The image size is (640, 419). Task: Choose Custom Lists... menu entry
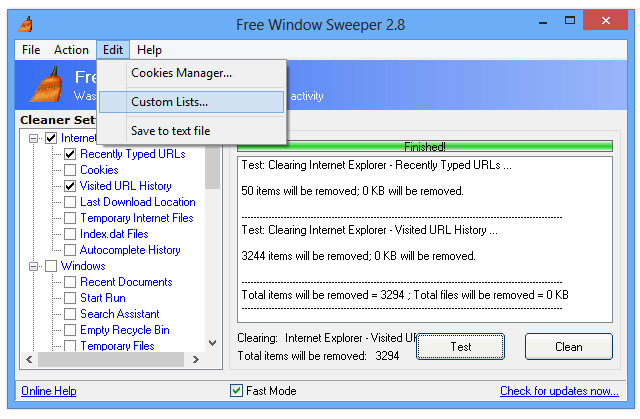[x=191, y=102]
